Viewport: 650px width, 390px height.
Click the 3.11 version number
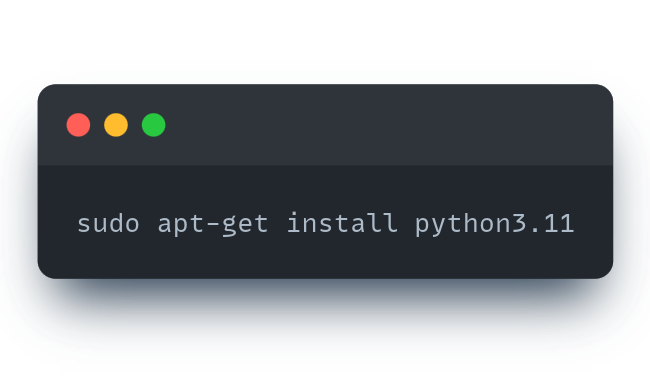point(543,224)
